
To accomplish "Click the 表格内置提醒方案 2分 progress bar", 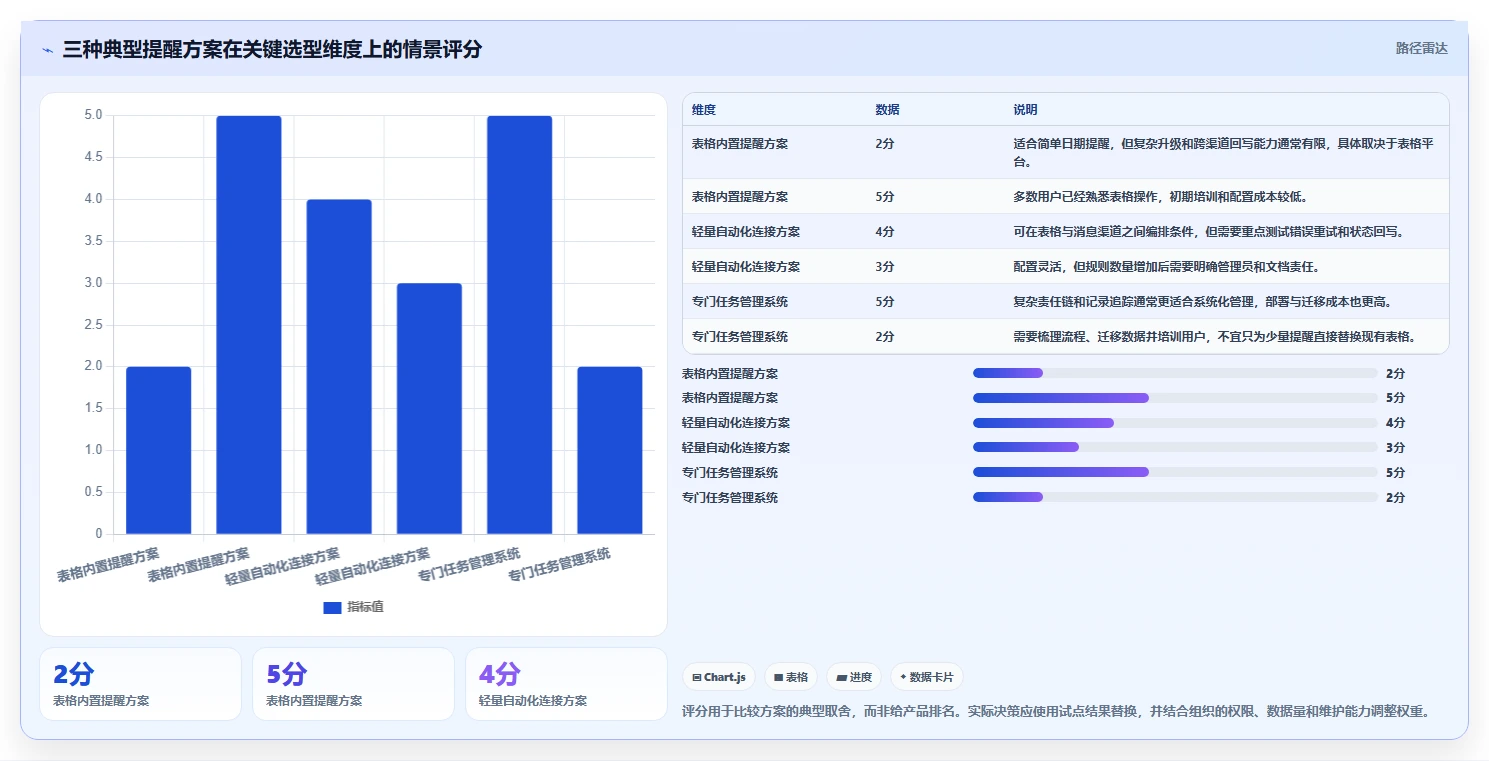I will (1175, 373).
